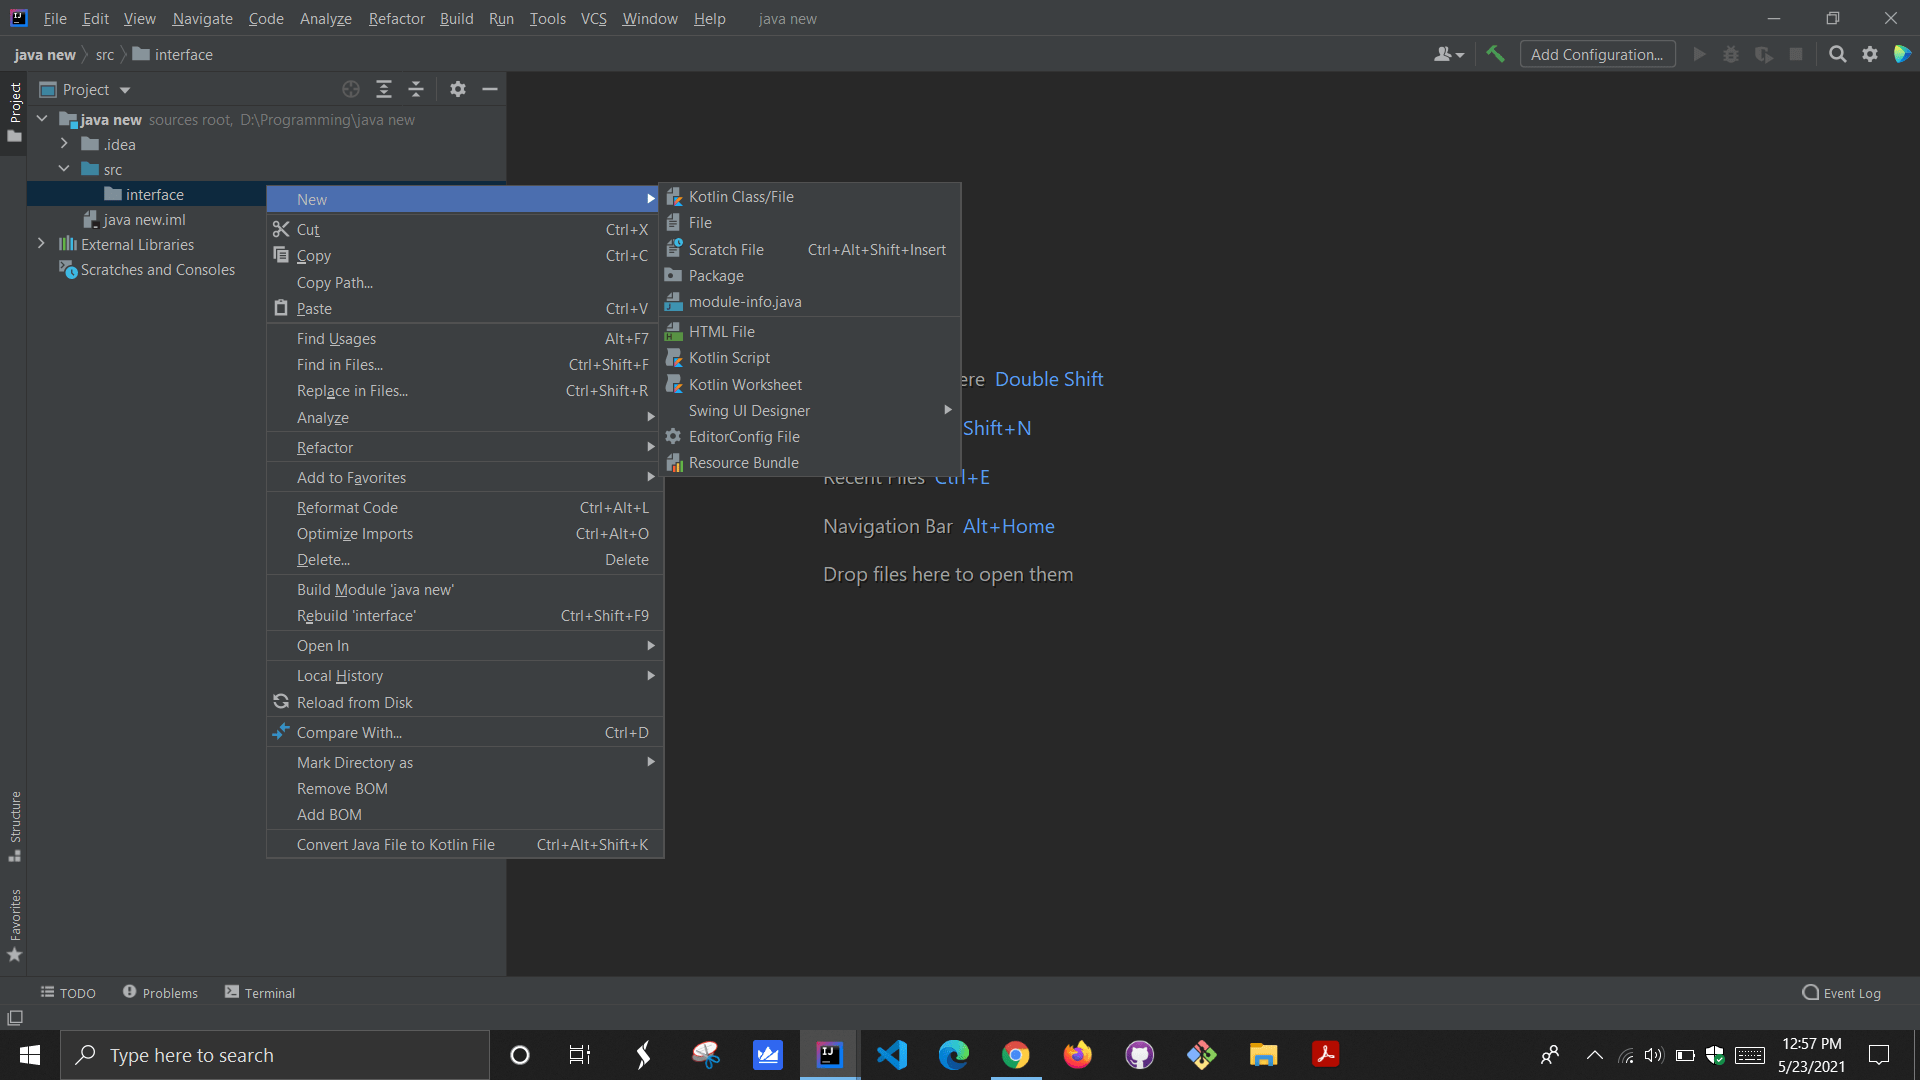Open Search Everywhere magnifier icon

tap(1838, 54)
